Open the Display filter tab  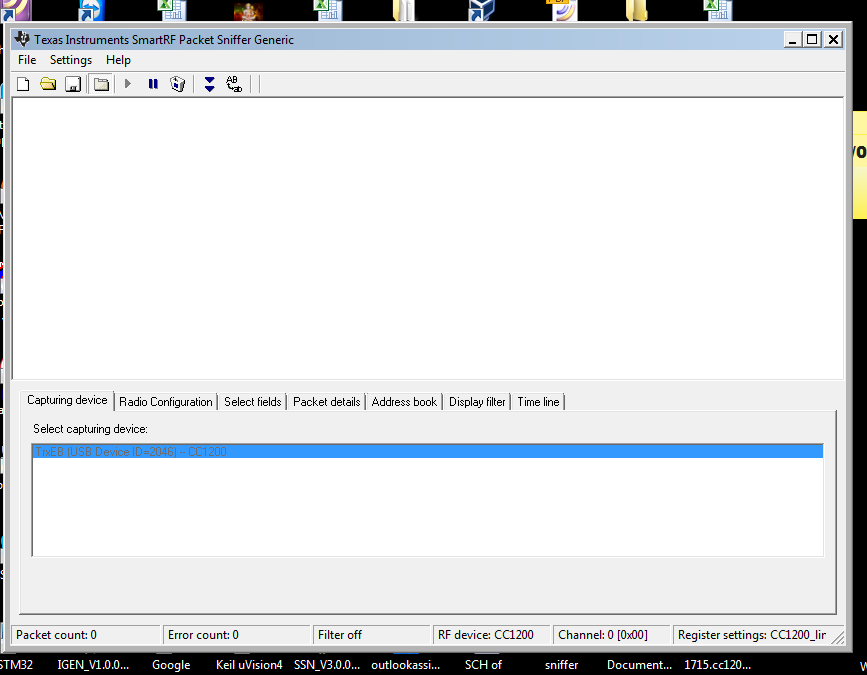click(x=477, y=402)
